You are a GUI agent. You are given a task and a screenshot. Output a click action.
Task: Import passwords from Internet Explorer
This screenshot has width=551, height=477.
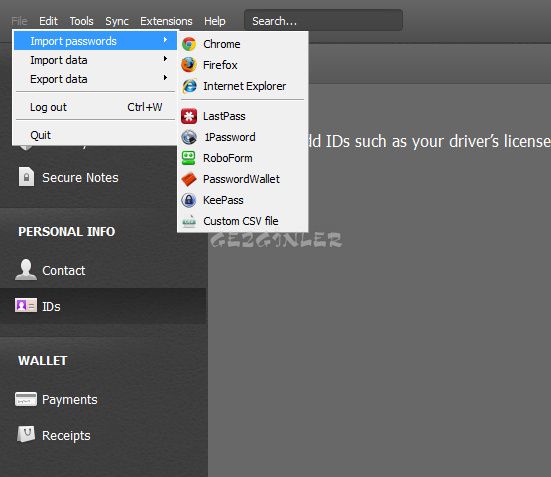242,86
